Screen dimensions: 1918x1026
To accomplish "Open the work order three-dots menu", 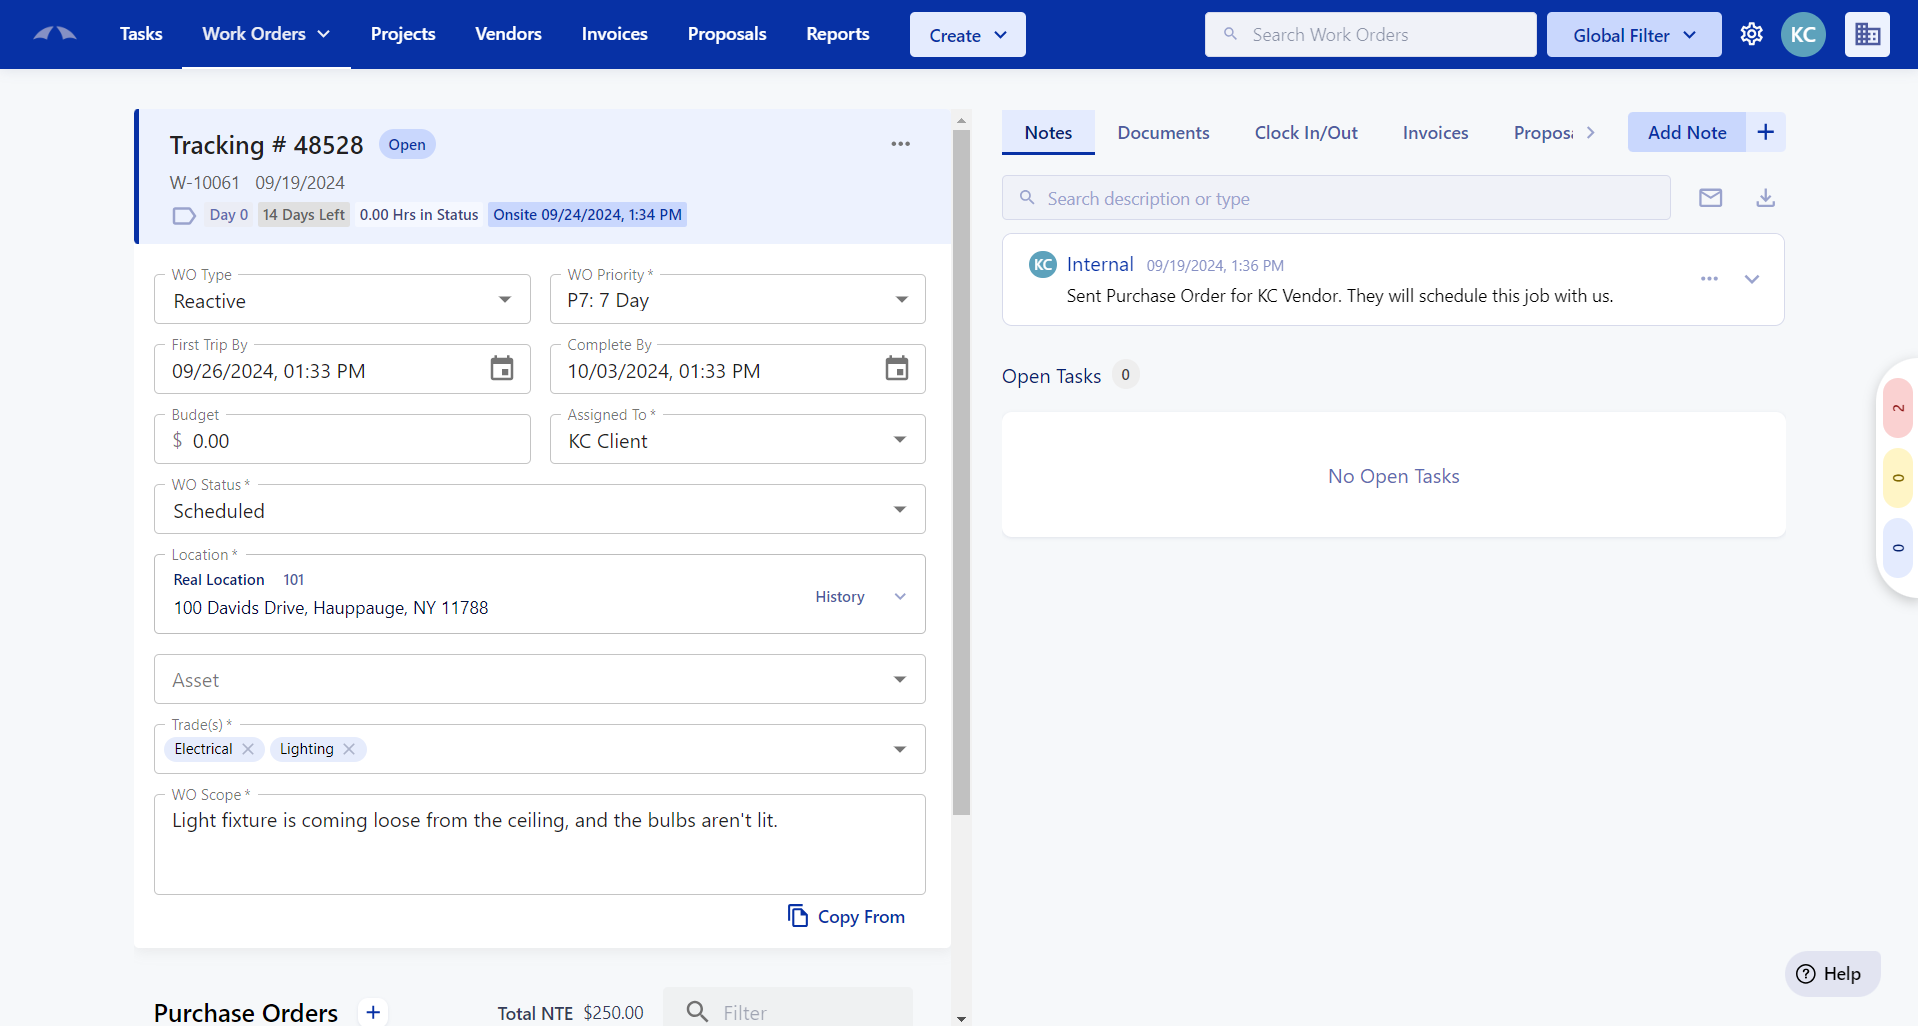I will [900, 144].
